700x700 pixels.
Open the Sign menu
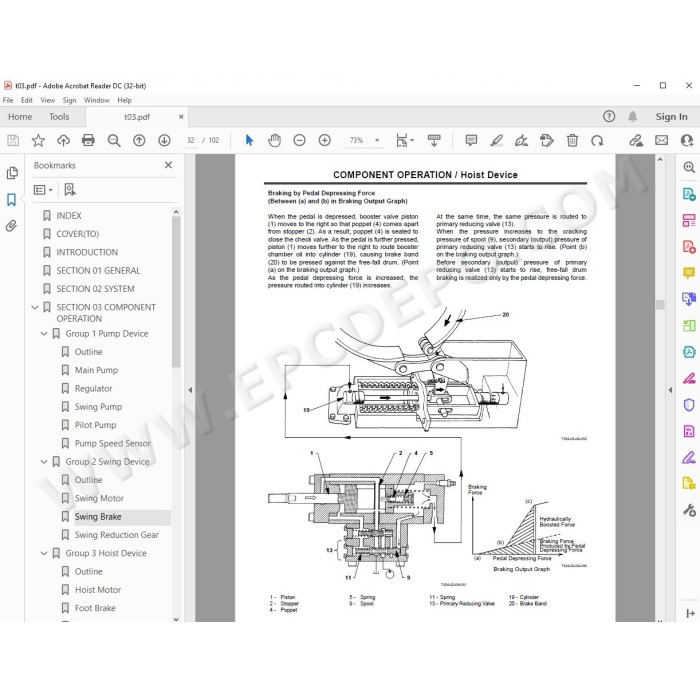69,100
